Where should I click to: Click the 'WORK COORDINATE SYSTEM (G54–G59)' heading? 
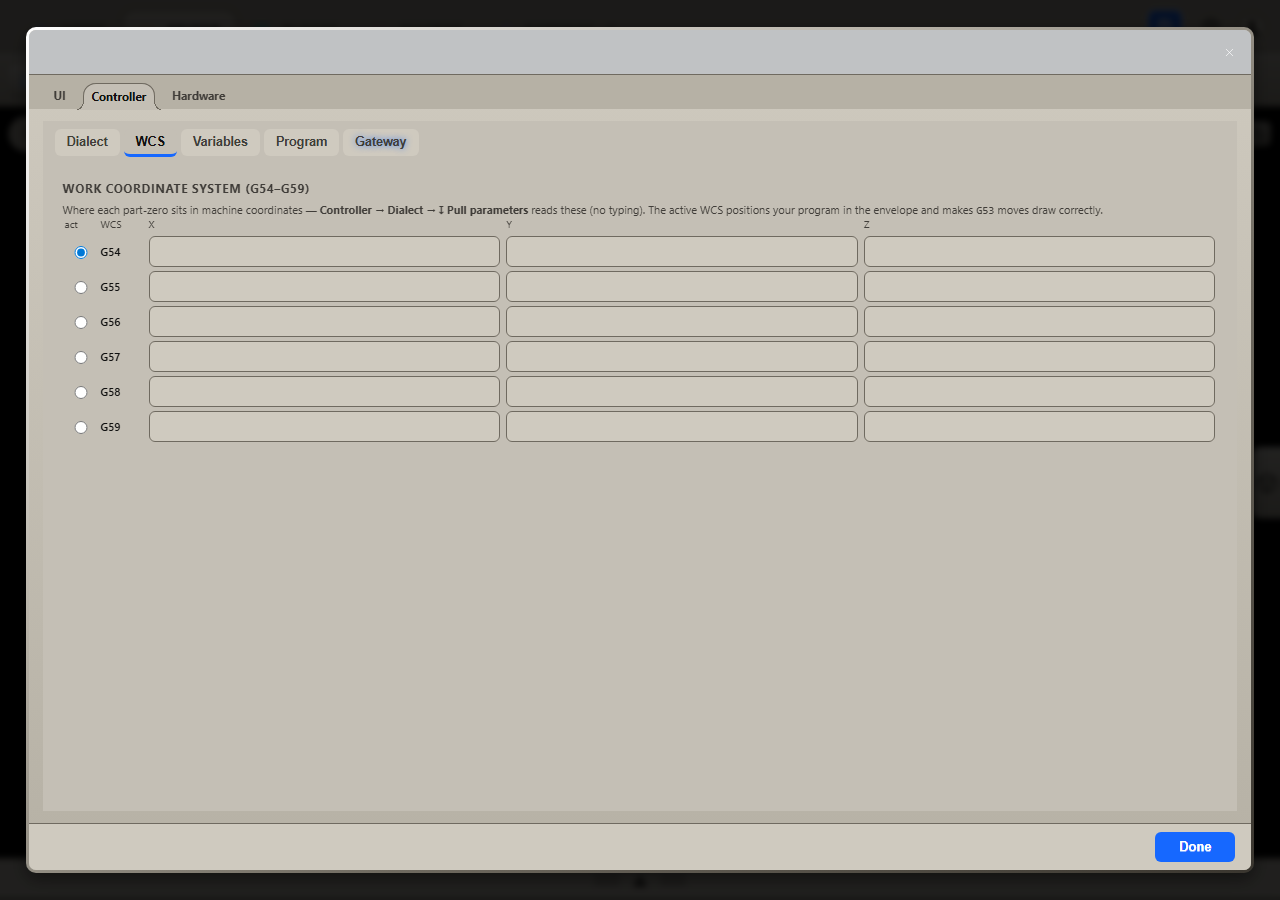(186, 189)
